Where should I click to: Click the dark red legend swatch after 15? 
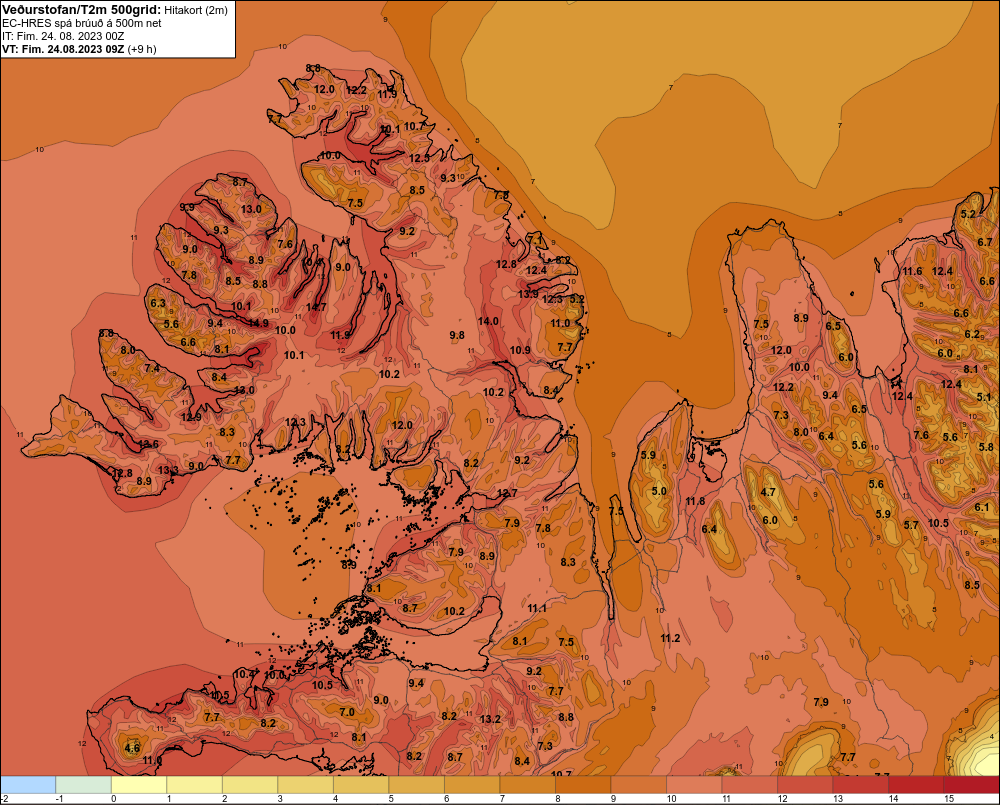point(971,785)
